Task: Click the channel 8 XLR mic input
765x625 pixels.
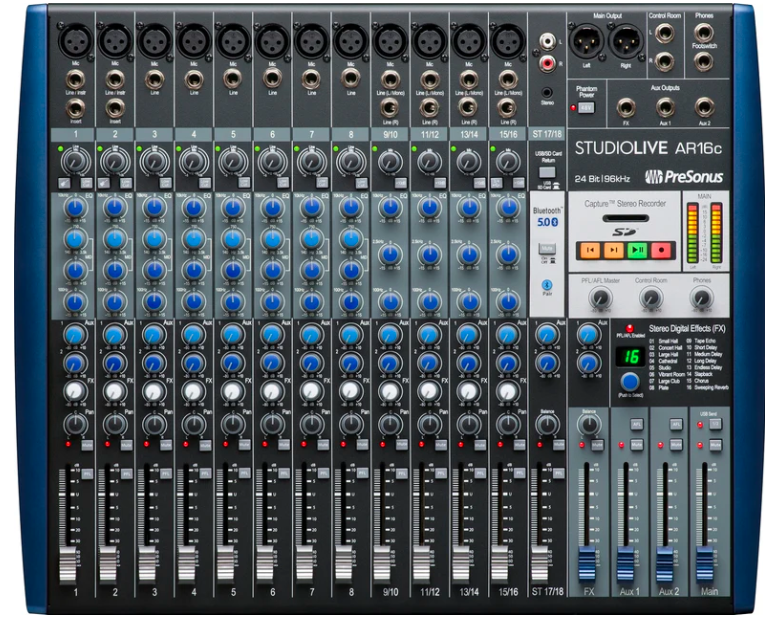Action: coord(351,40)
